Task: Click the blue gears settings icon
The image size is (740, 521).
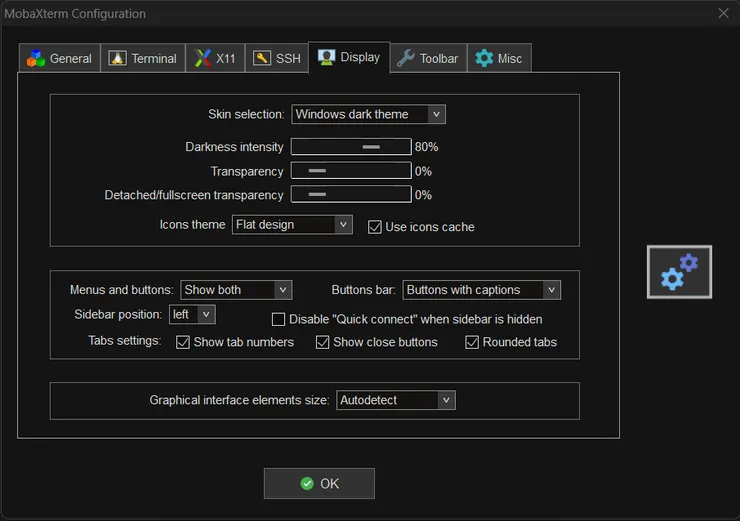Action: [679, 272]
